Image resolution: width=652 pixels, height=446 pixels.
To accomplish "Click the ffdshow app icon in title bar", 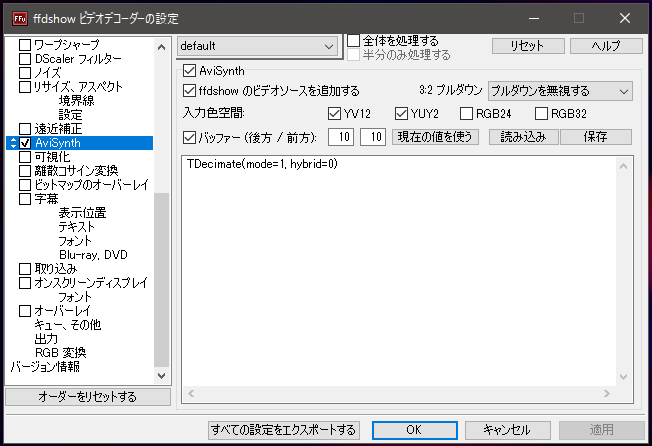I will coord(20,18).
